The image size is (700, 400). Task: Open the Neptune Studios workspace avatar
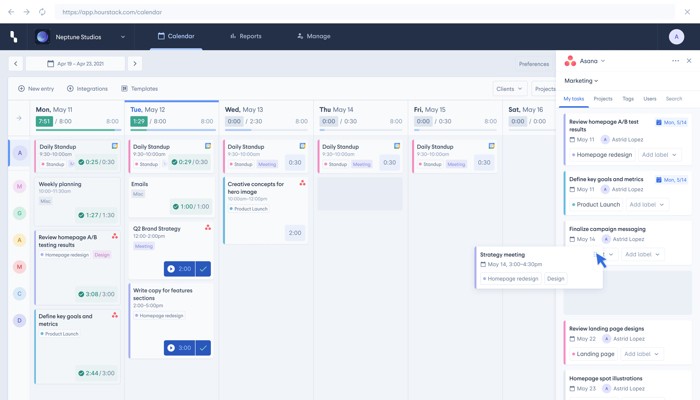(x=42, y=37)
